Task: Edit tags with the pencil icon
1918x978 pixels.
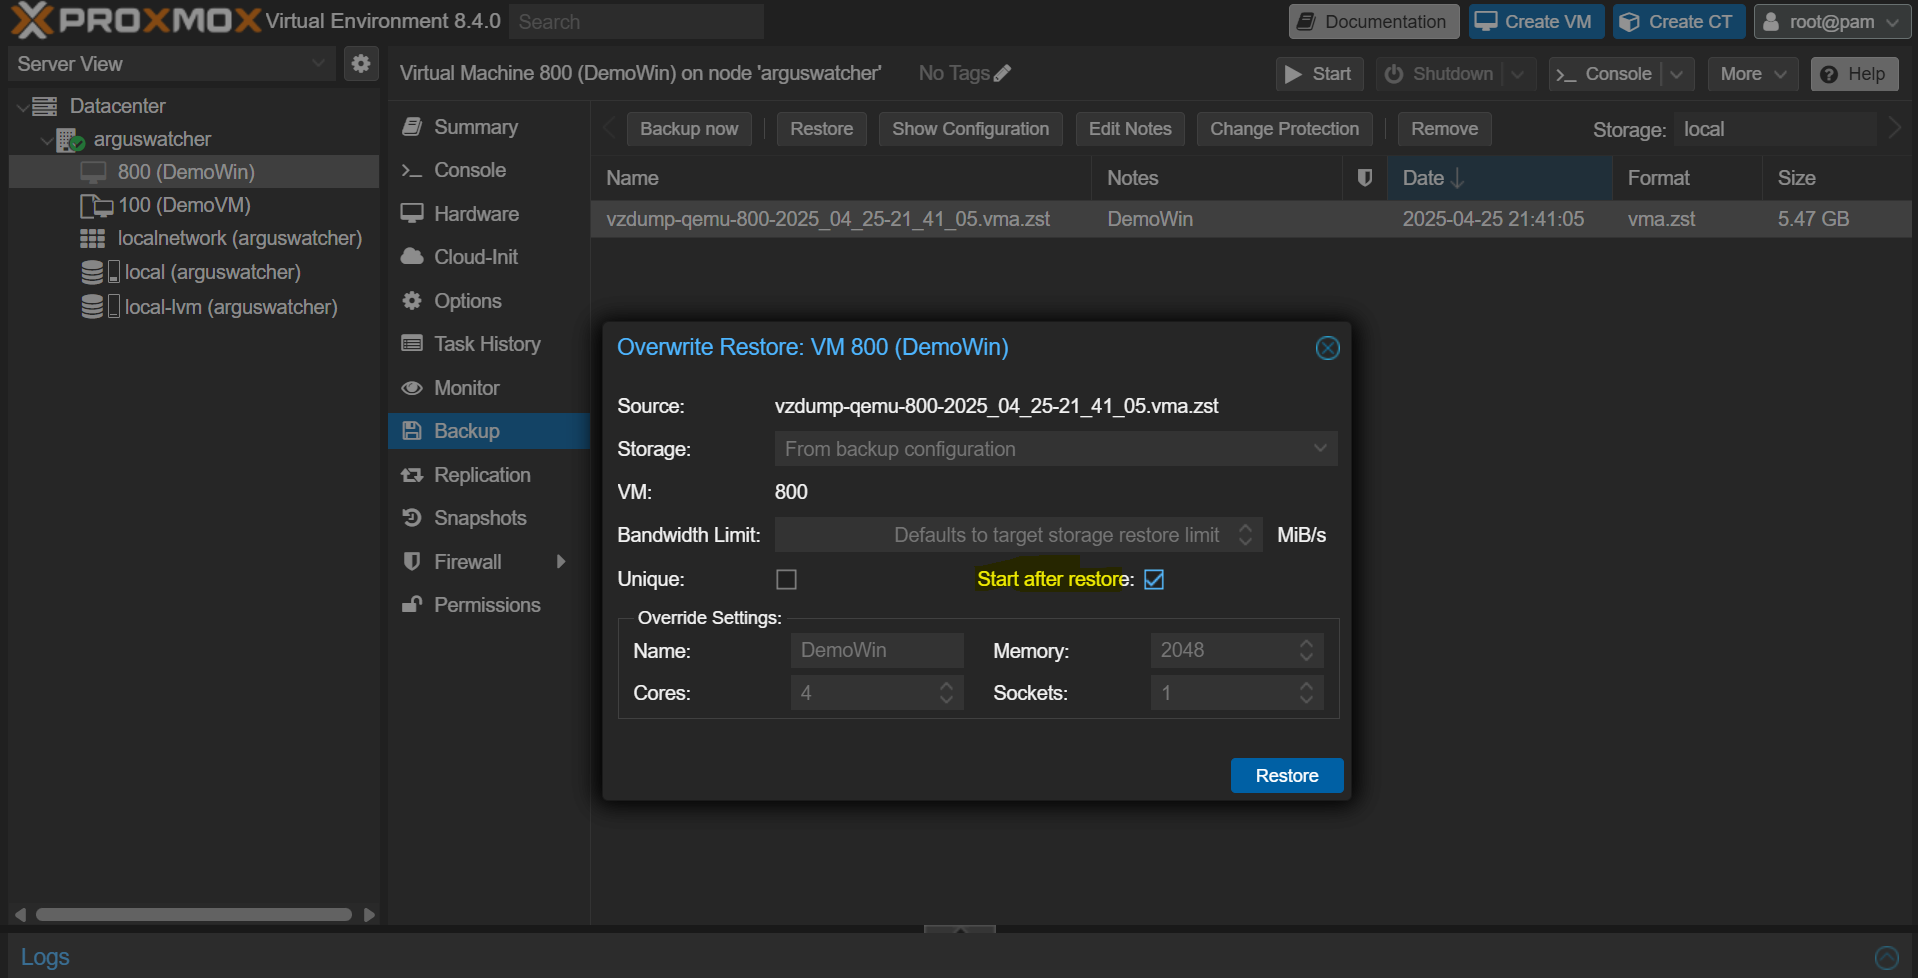Action: (x=1003, y=73)
